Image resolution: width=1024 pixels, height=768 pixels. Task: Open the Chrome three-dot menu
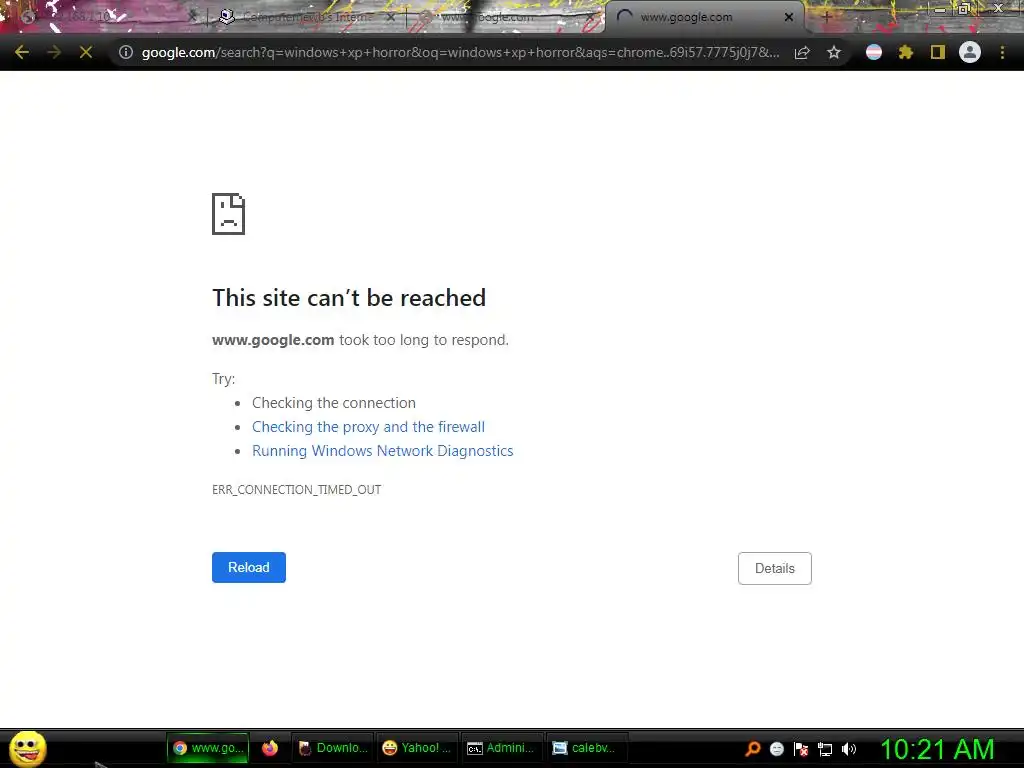pyautogui.click(x=1002, y=52)
